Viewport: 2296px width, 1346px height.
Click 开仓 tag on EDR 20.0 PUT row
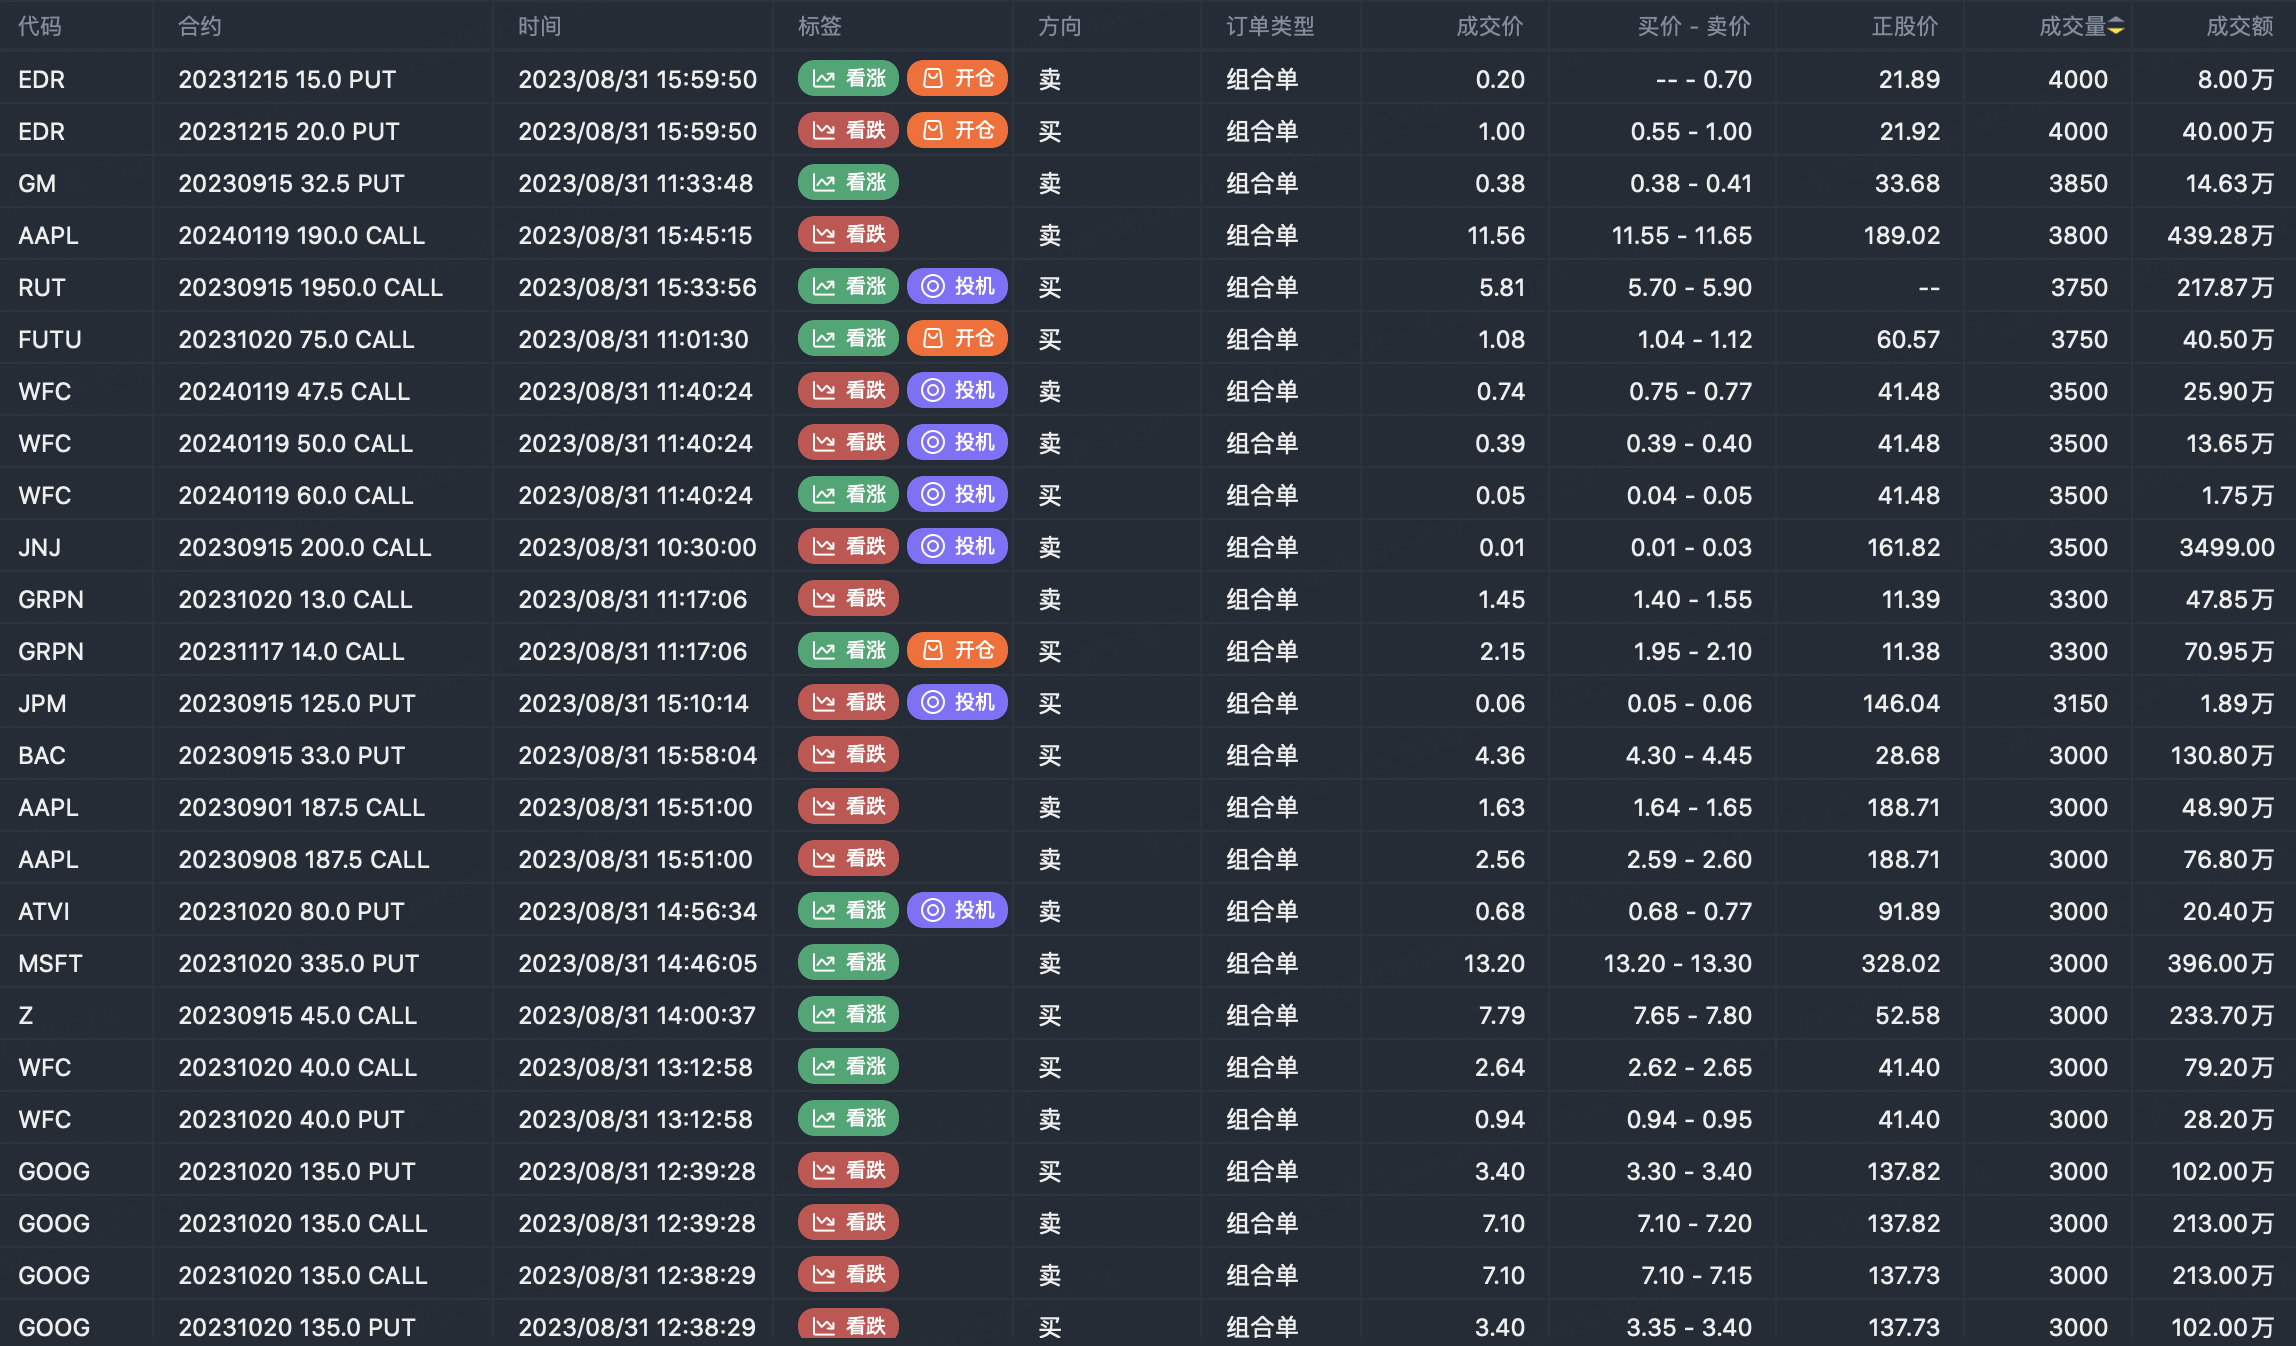[957, 131]
